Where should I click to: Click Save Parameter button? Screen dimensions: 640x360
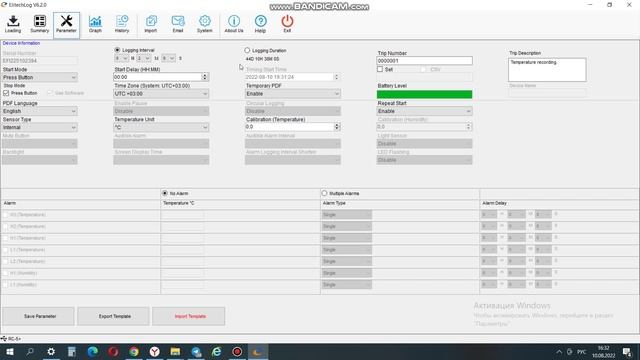tap(39, 316)
